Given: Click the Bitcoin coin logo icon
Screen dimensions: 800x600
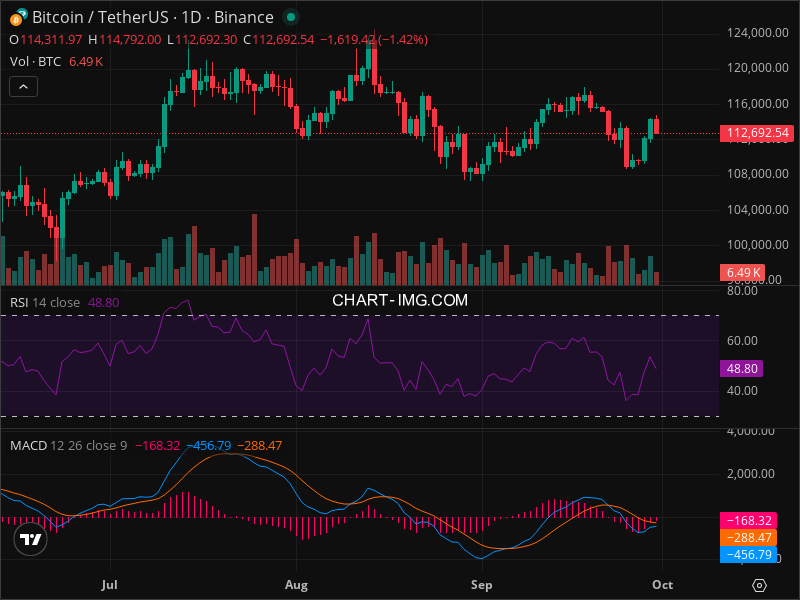Looking at the screenshot, I should [20, 17].
